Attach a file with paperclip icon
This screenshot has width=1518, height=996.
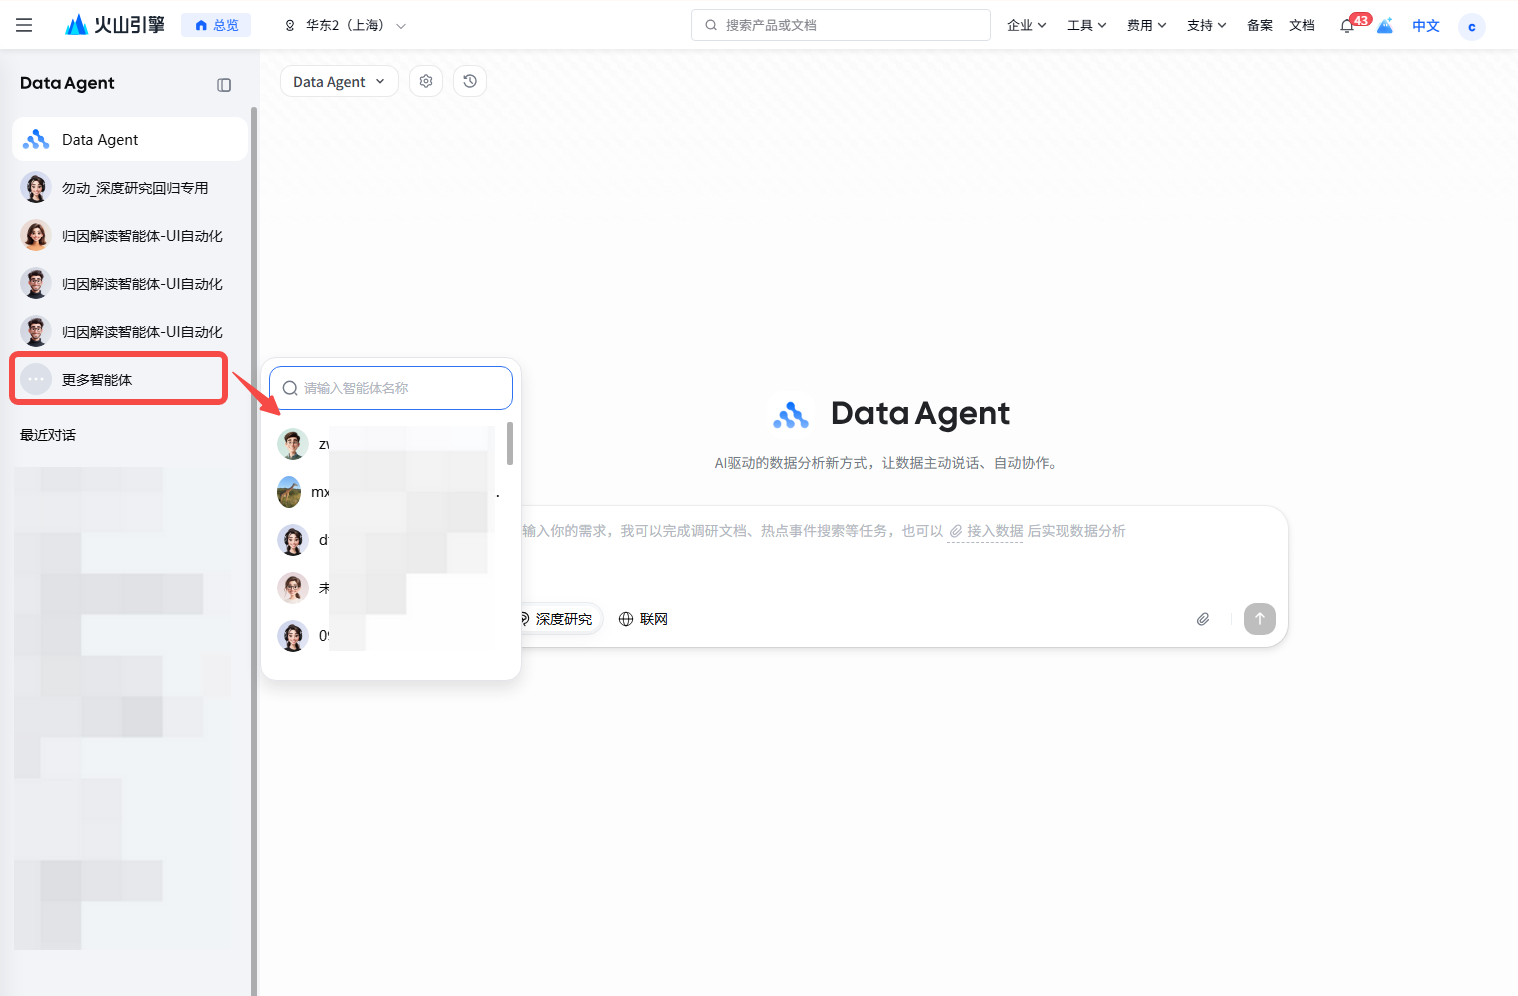pyautogui.click(x=1203, y=619)
